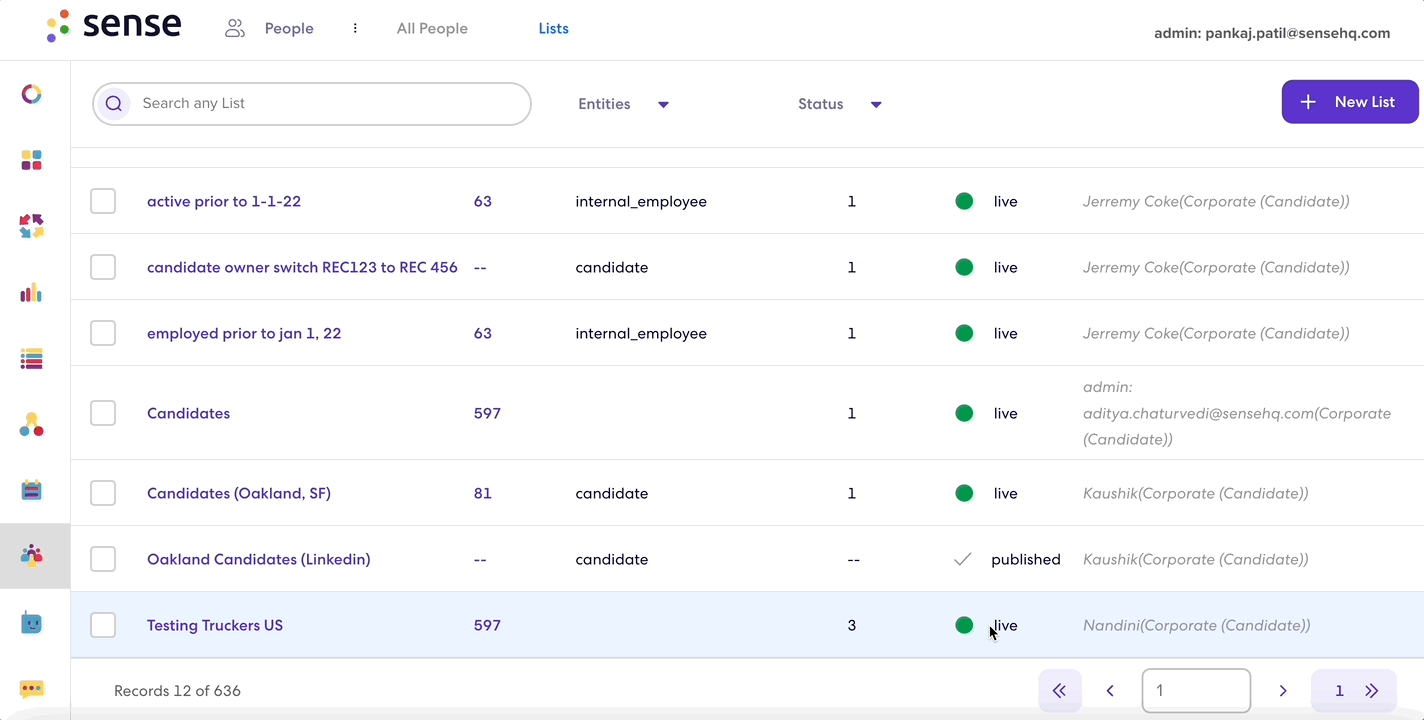This screenshot has height=720, width=1424.
Task: Click the checkmark icon beside published status
Action: (963, 559)
